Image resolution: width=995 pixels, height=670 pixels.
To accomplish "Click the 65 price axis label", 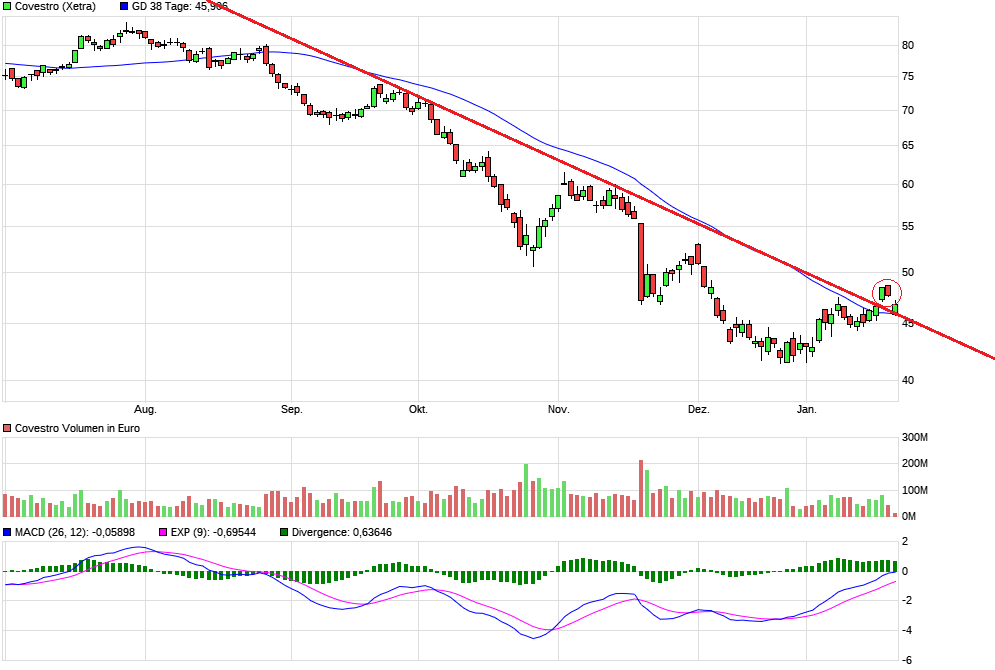I will [908, 145].
